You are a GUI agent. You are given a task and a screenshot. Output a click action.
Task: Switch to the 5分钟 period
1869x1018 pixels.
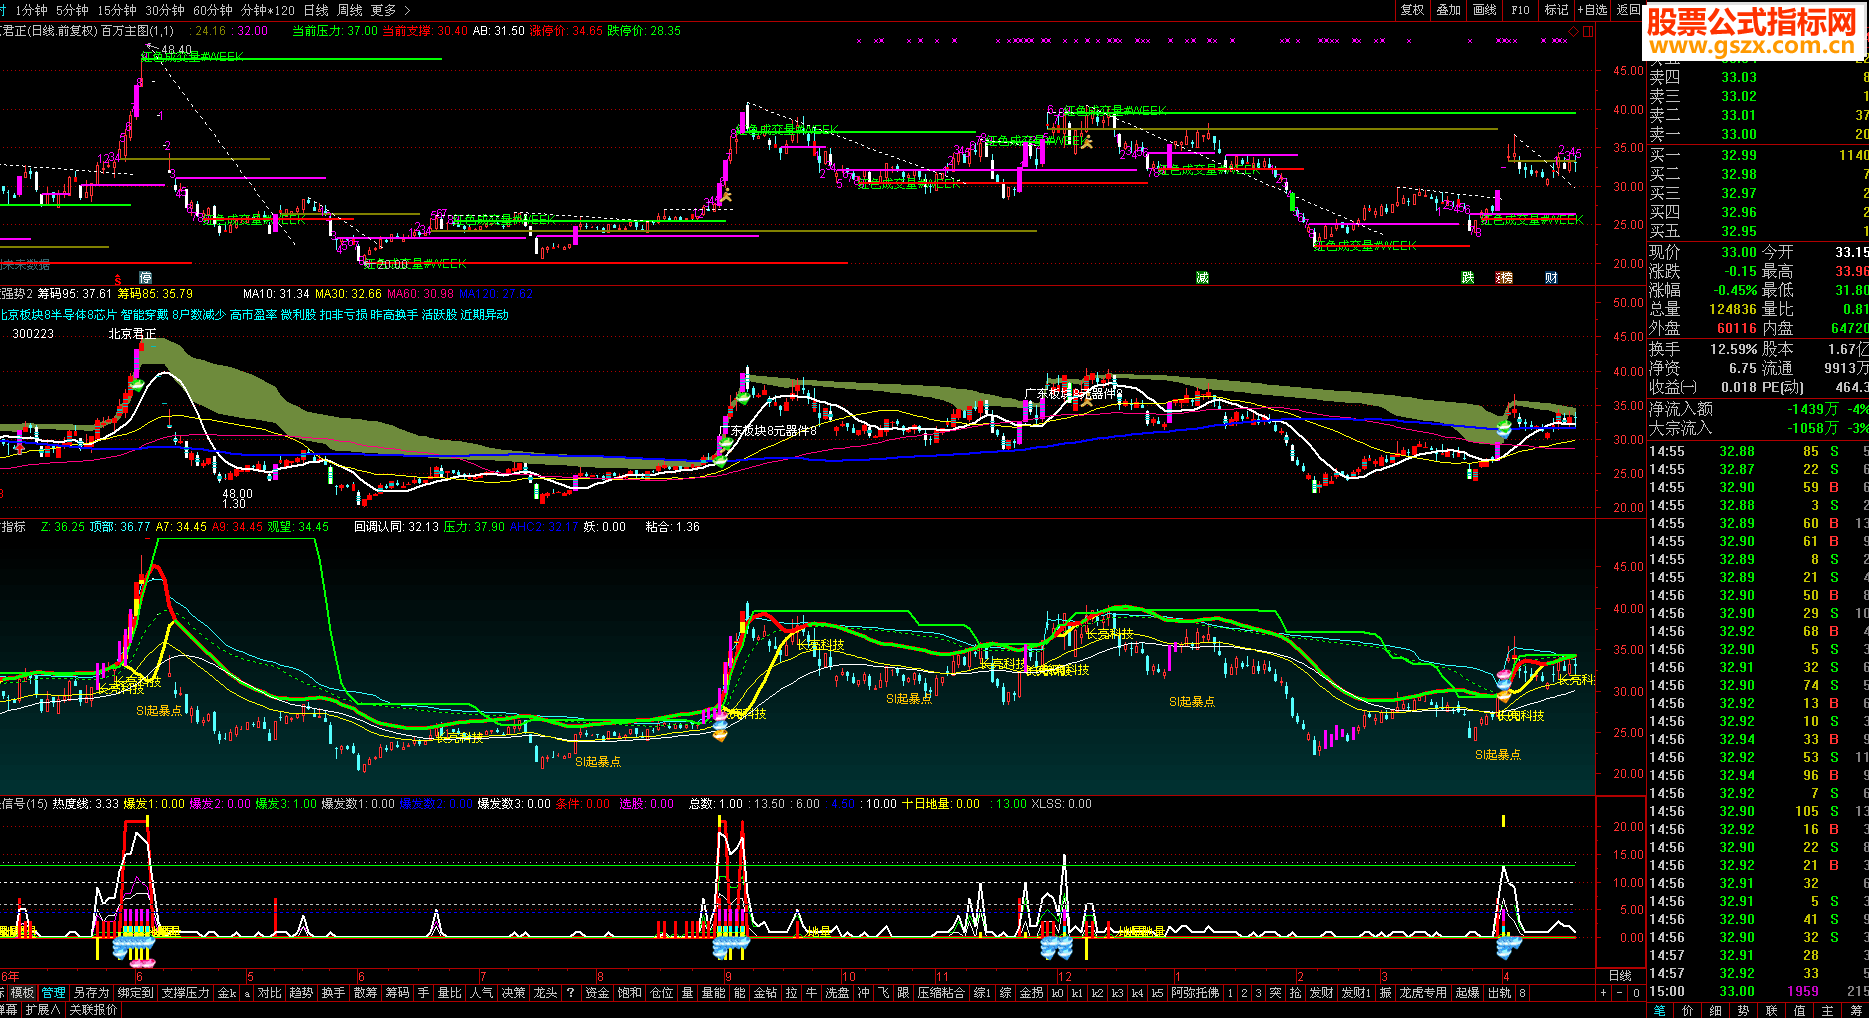(x=72, y=10)
